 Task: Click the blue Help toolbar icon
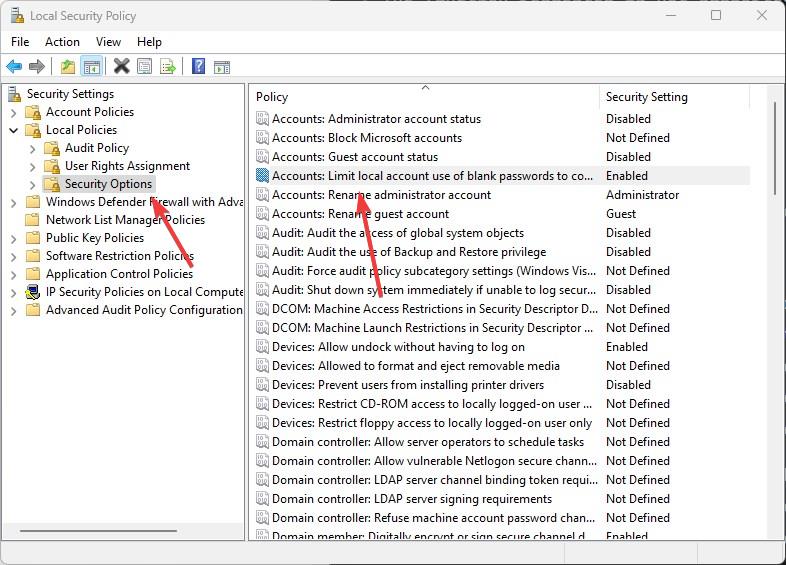click(x=199, y=66)
